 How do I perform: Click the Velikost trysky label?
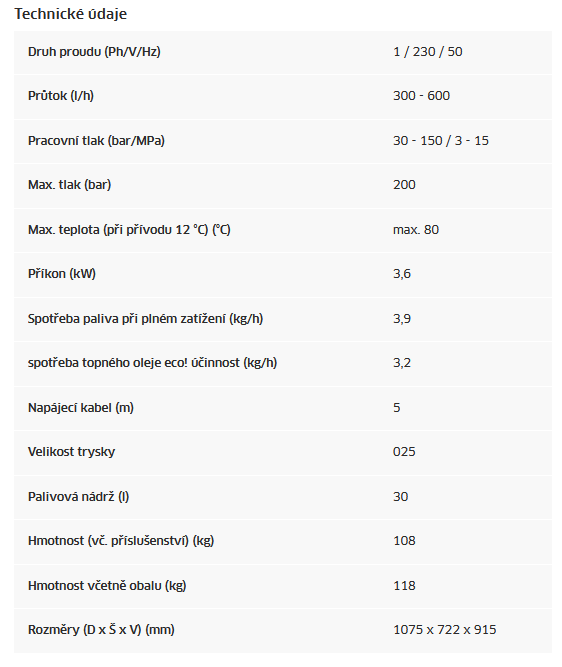(71, 452)
